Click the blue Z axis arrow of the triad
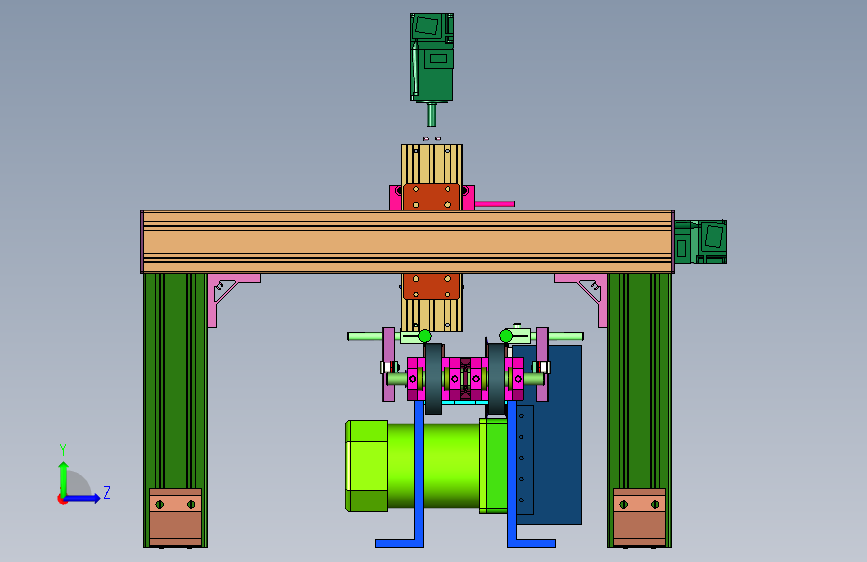The width and height of the screenshot is (867, 562). (83, 498)
